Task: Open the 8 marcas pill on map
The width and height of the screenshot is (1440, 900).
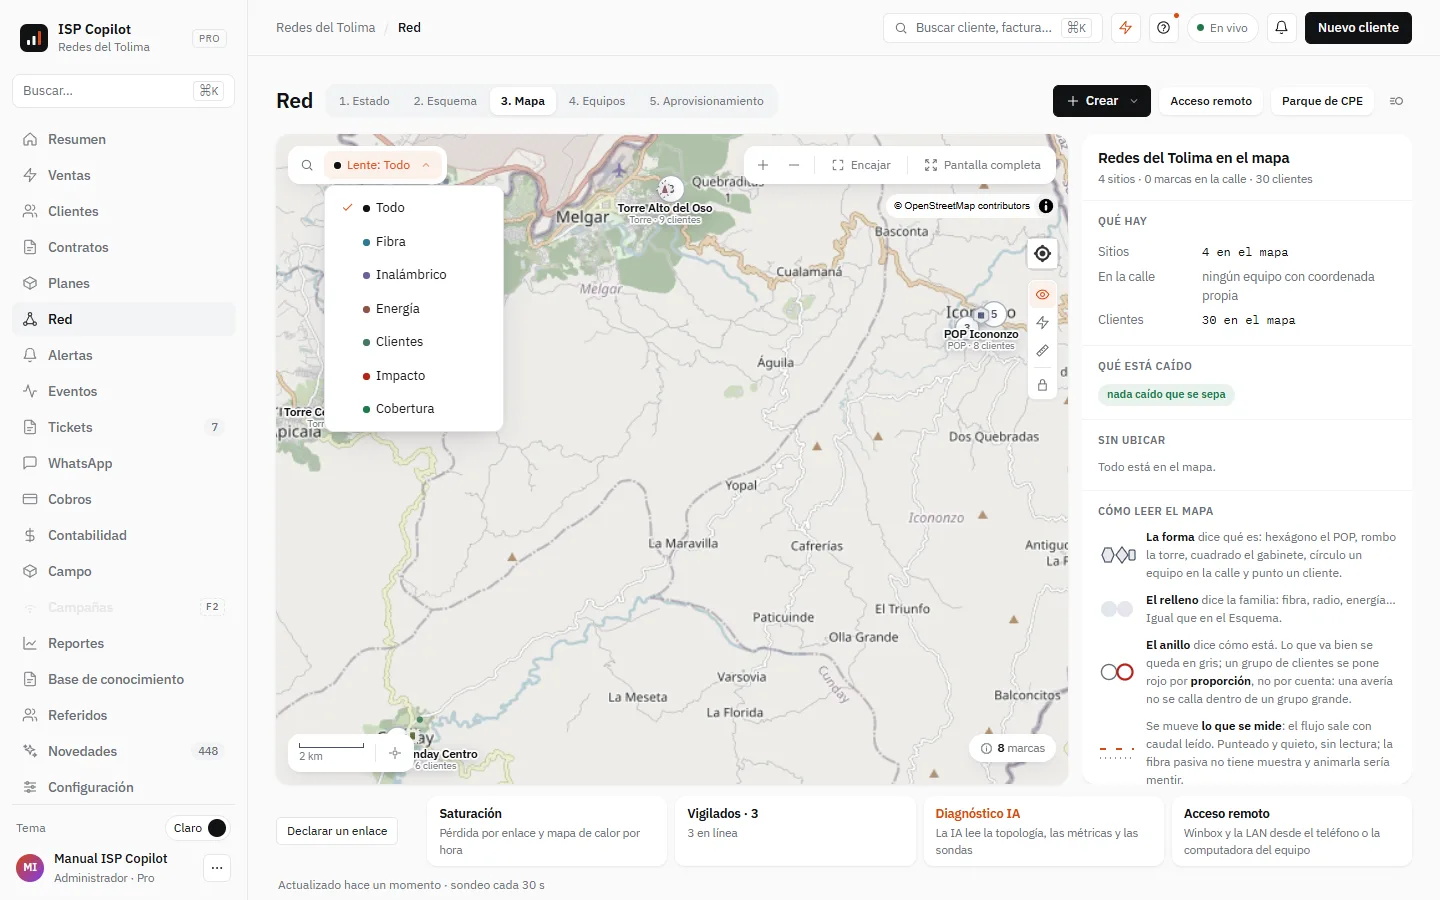Action: tap(1013, 748)
